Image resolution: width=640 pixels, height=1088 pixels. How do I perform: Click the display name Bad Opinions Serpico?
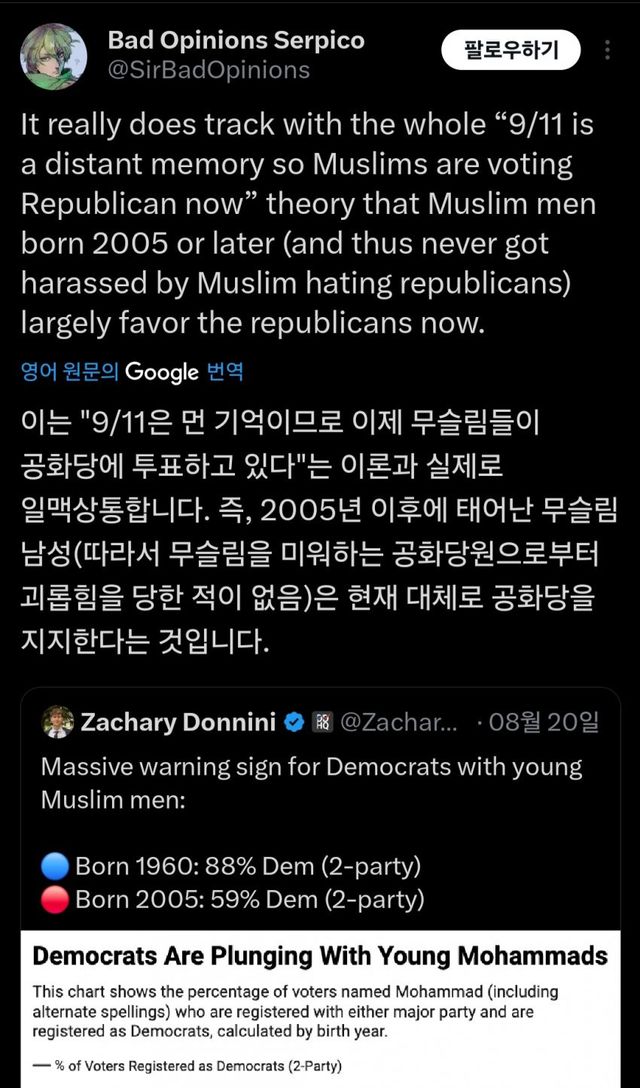pyautogui.click(x=236, y=41)
